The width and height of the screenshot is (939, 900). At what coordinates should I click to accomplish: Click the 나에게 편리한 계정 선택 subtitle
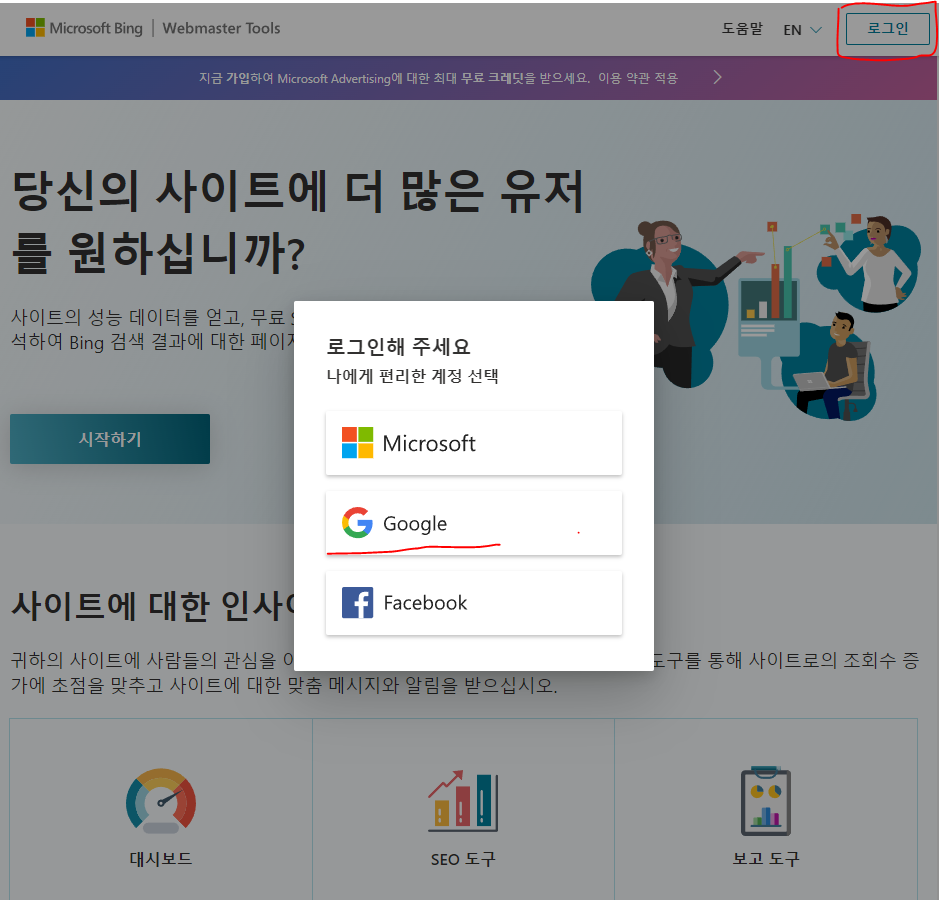(413, 376)
